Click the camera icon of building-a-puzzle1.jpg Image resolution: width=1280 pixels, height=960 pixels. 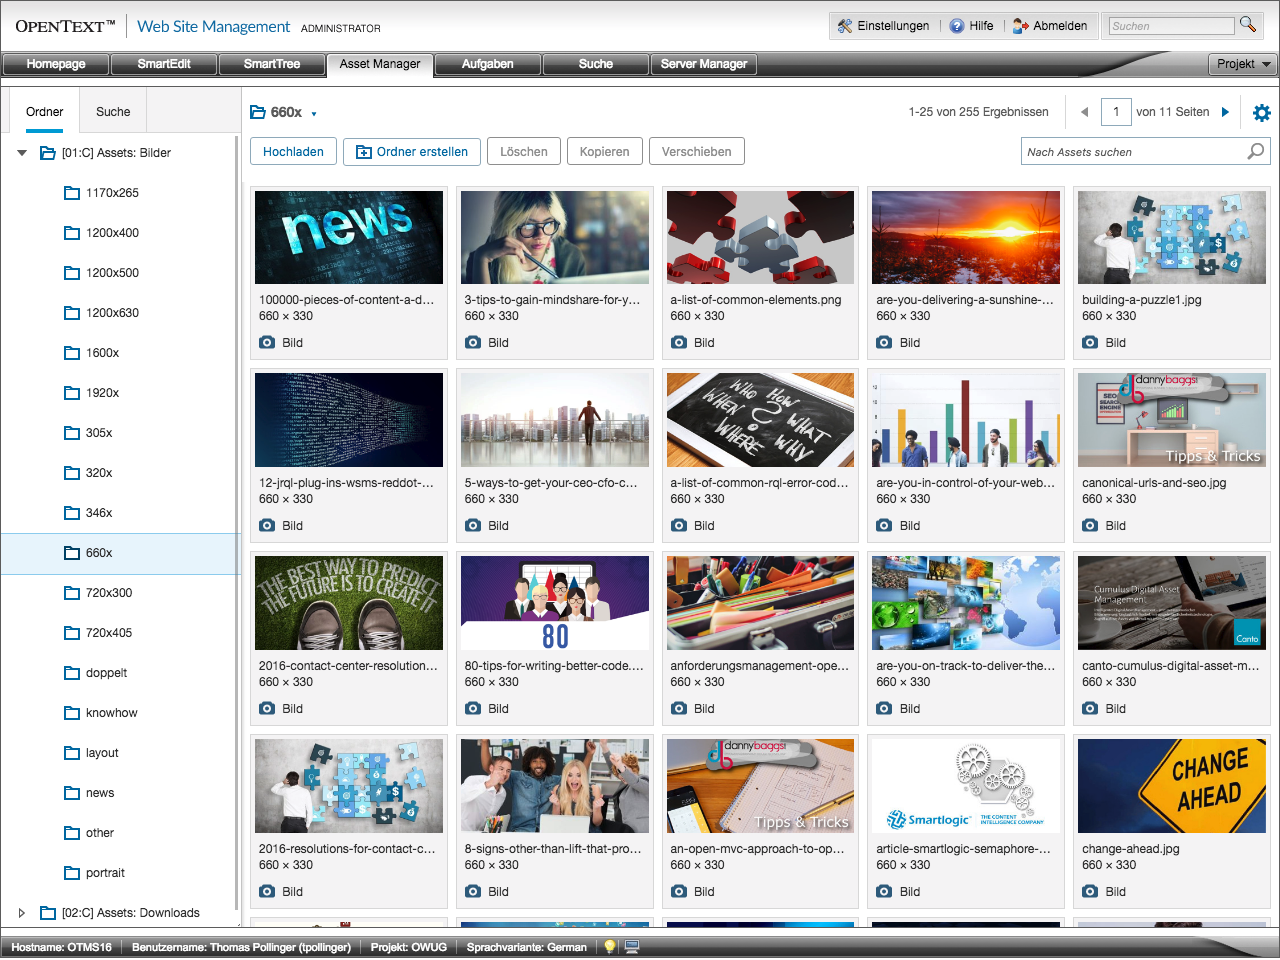tap(1090, 342)
